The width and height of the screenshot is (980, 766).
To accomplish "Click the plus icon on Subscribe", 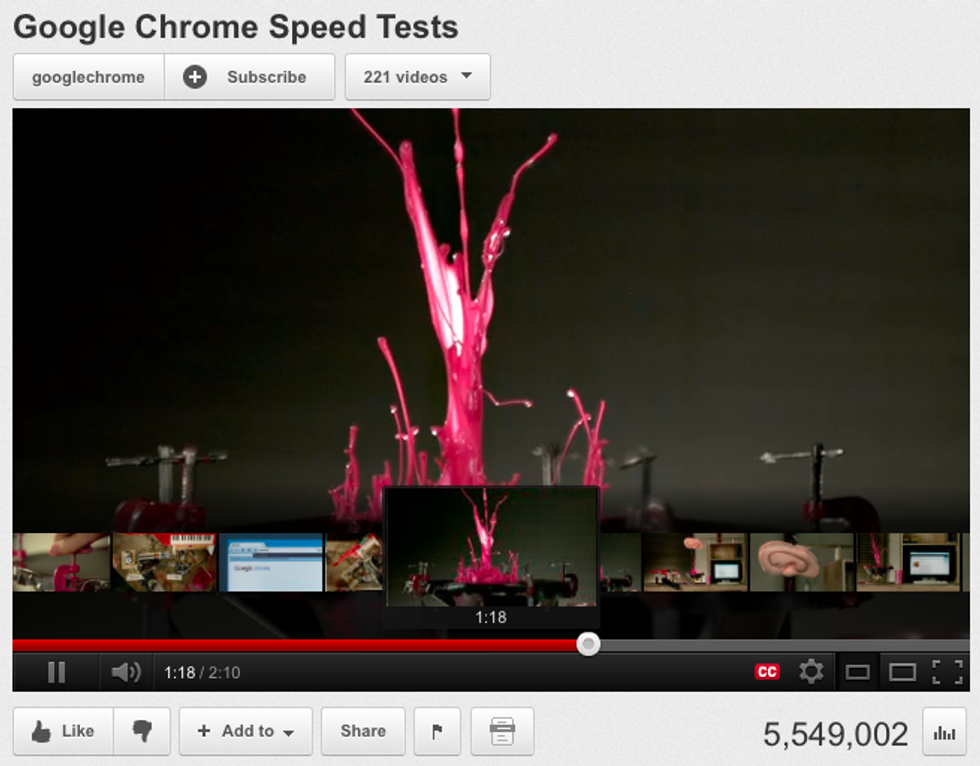I will tap(194, 77).
